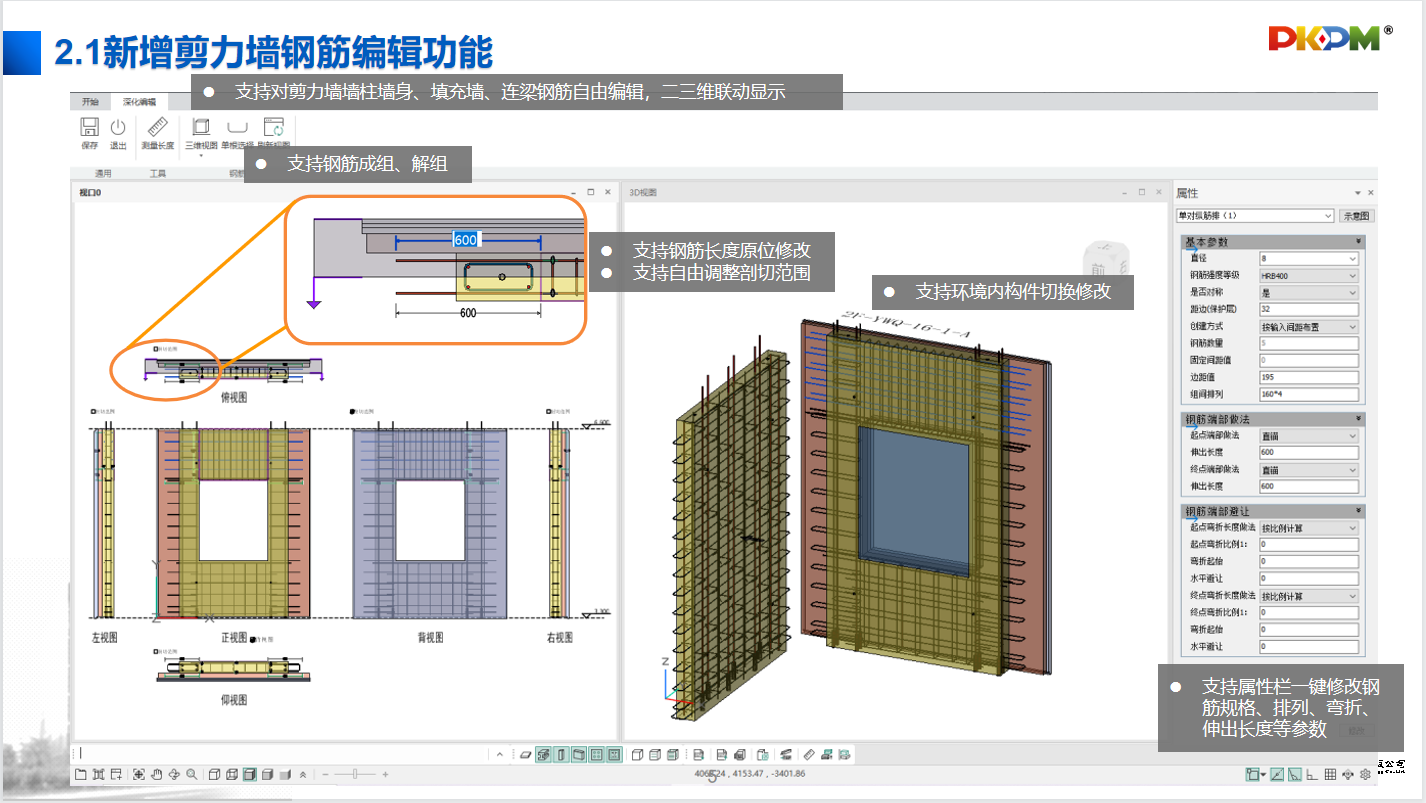Open the 终点弯折长度做法 dropdown
This screenshot has height=803, width=1426.
click(1353, 596)
